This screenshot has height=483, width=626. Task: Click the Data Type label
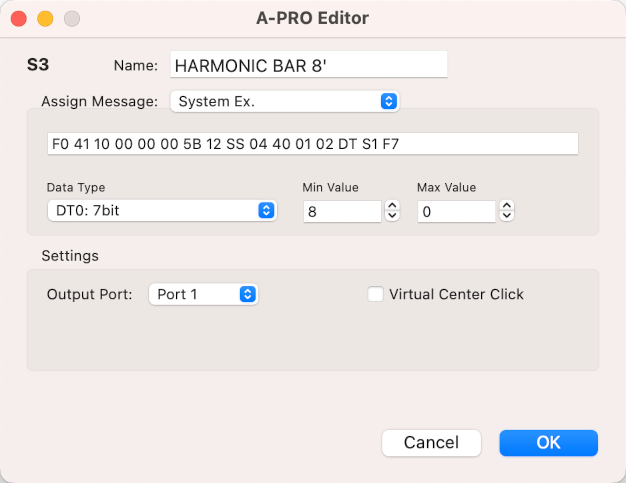click(76, 187)
